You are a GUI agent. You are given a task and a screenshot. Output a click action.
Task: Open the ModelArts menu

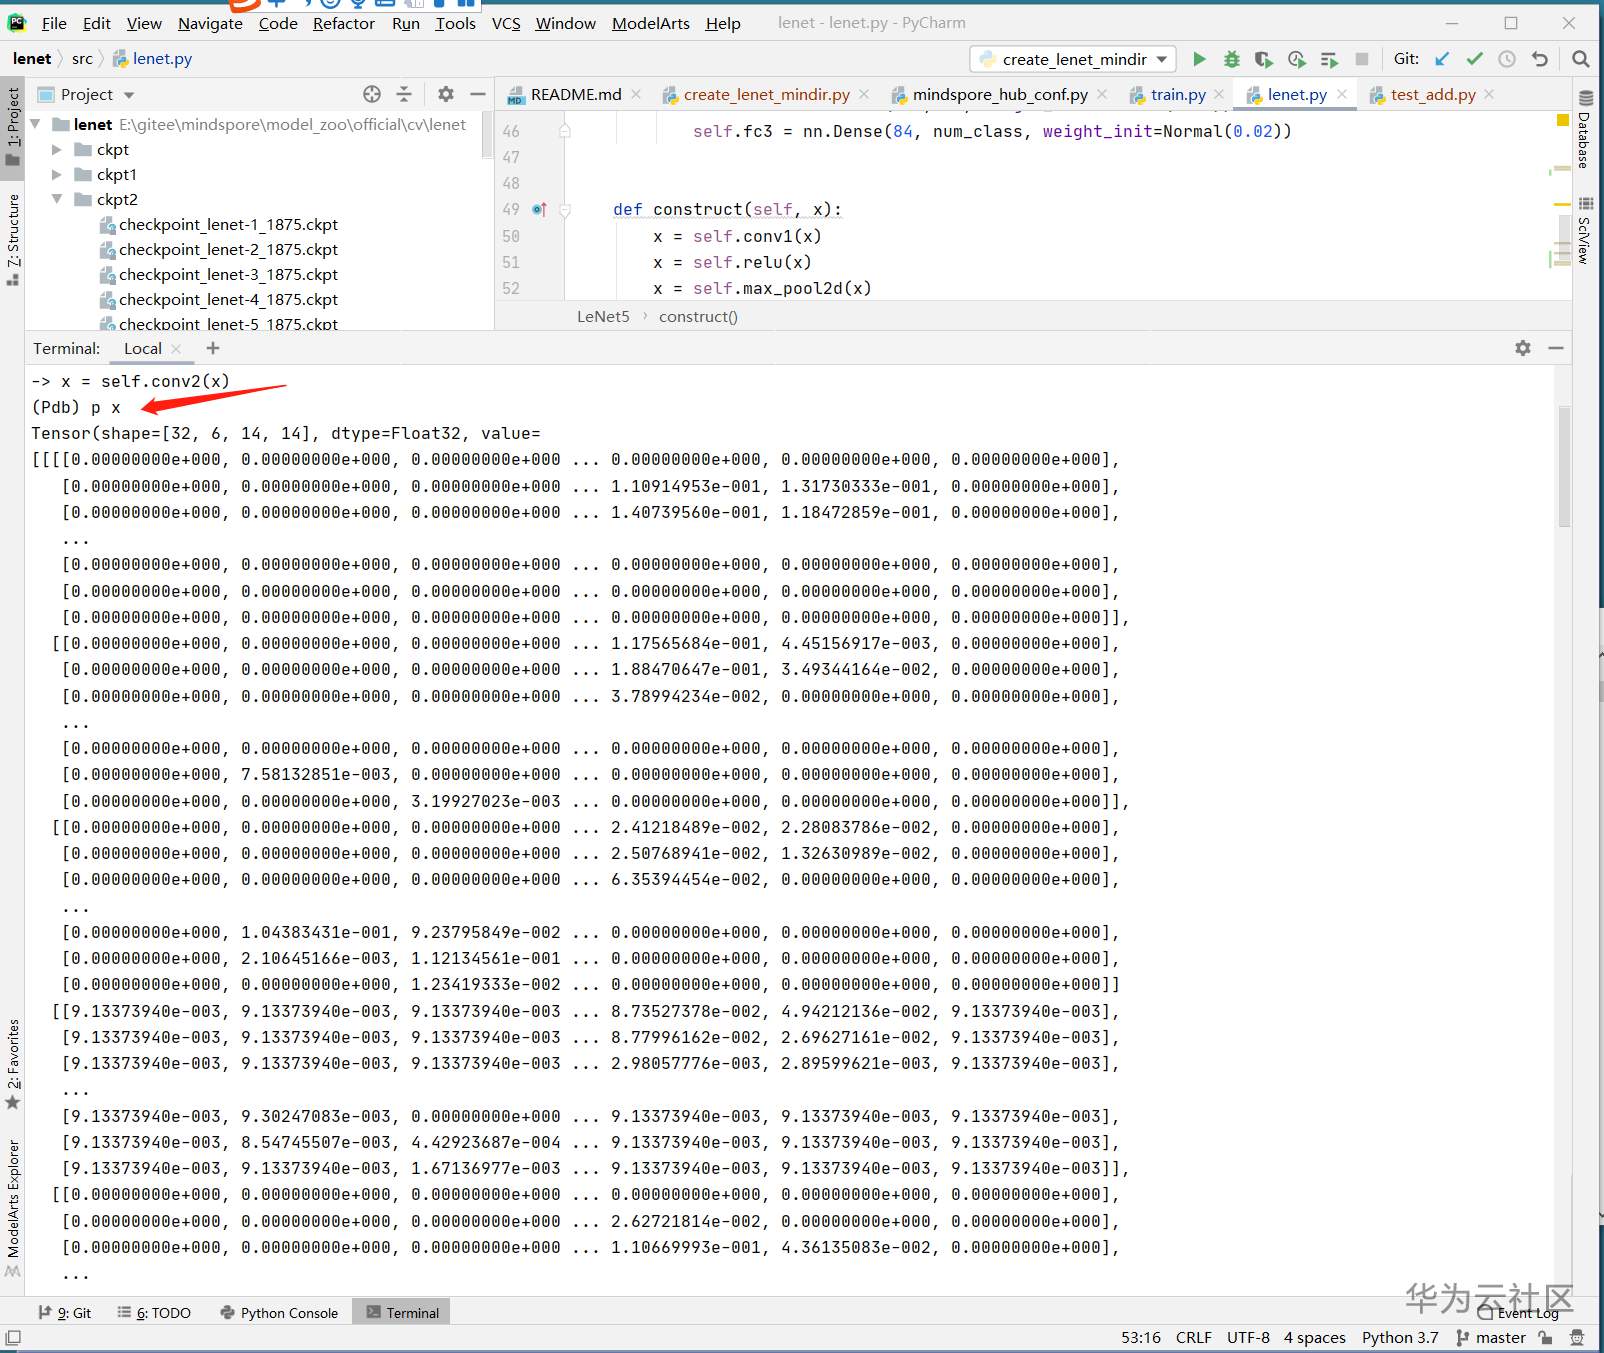651,23
